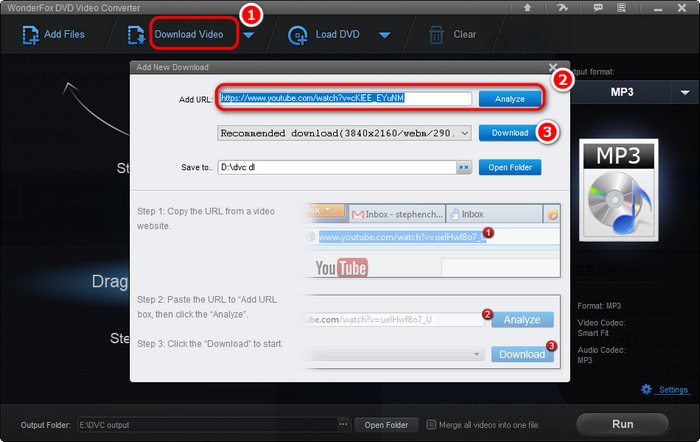Click the Save to path field
The image size is (700, 442).
coord(337,167)
